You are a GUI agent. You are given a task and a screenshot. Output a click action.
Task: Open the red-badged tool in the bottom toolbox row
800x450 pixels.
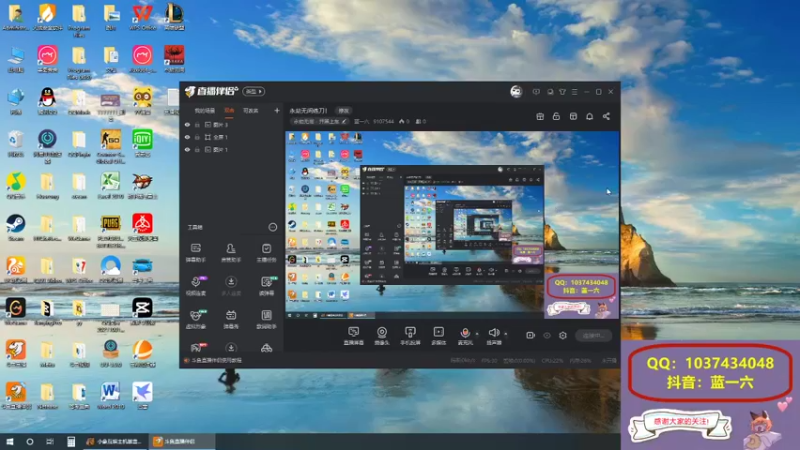coord(197,347)
